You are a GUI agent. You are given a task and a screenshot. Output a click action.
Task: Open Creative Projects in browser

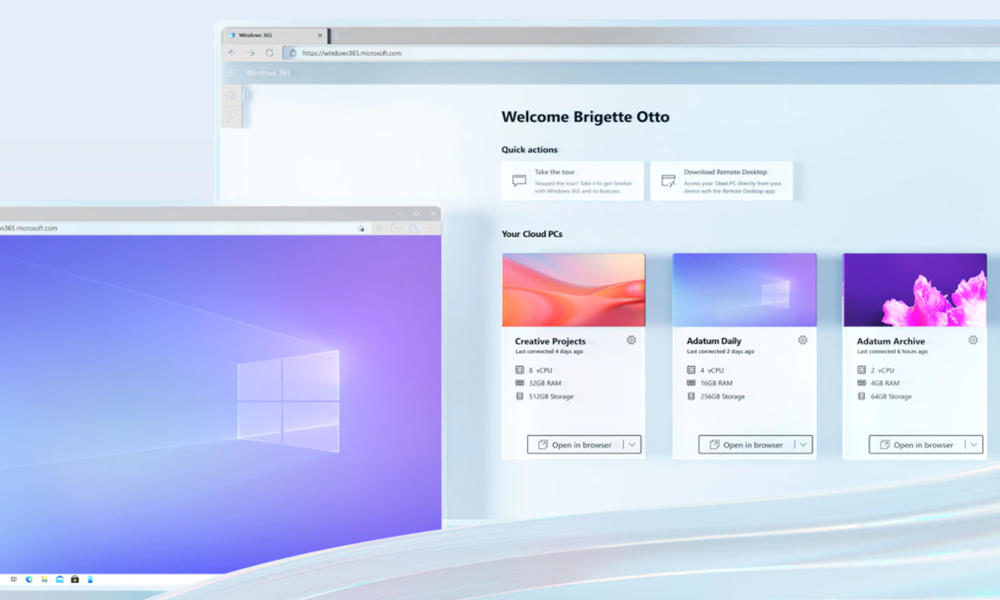575,445
